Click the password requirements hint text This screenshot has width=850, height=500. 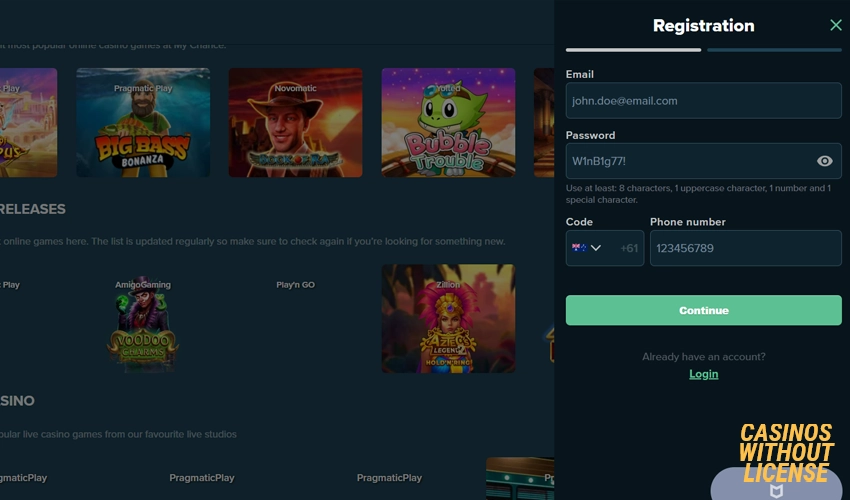pyautogui.click(x=698, y=194)
